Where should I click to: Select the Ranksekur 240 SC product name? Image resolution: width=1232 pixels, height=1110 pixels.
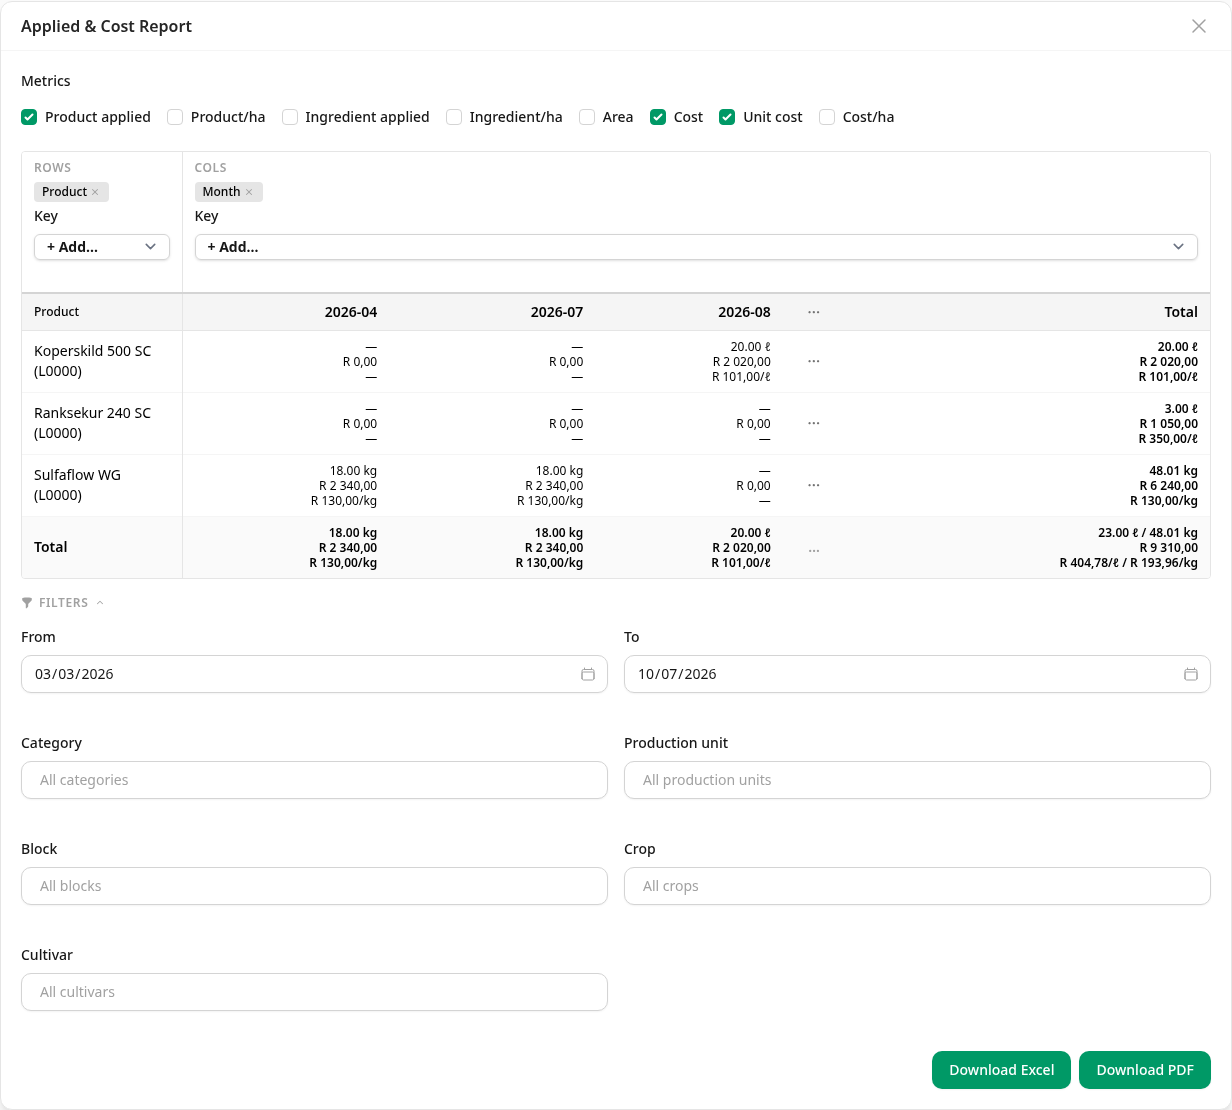click(93, 423)
